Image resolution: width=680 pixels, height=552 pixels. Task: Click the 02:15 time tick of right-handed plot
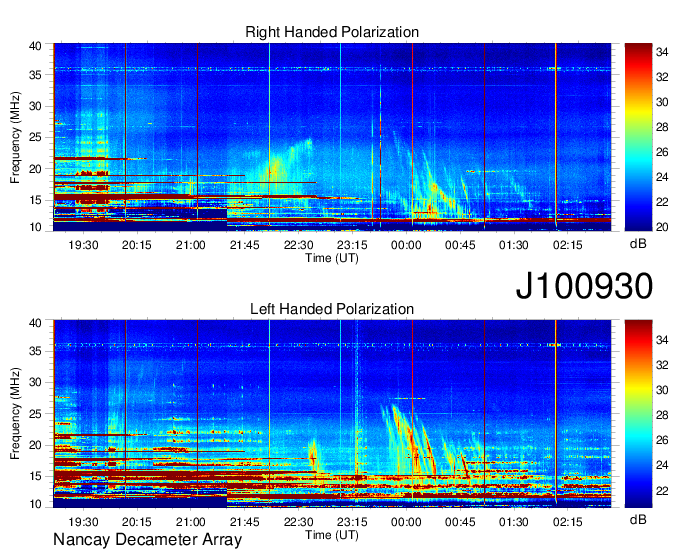[568, 245]
